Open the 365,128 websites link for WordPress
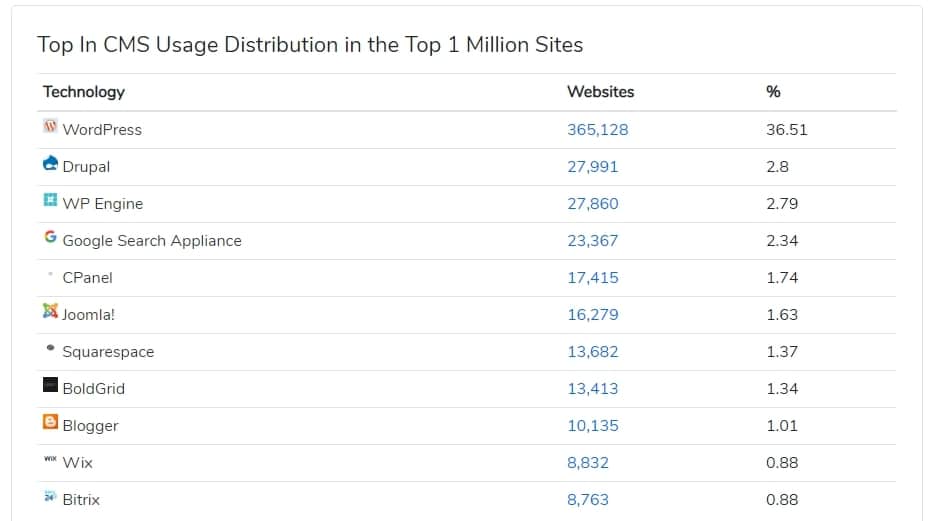 (x=598, y=130)
